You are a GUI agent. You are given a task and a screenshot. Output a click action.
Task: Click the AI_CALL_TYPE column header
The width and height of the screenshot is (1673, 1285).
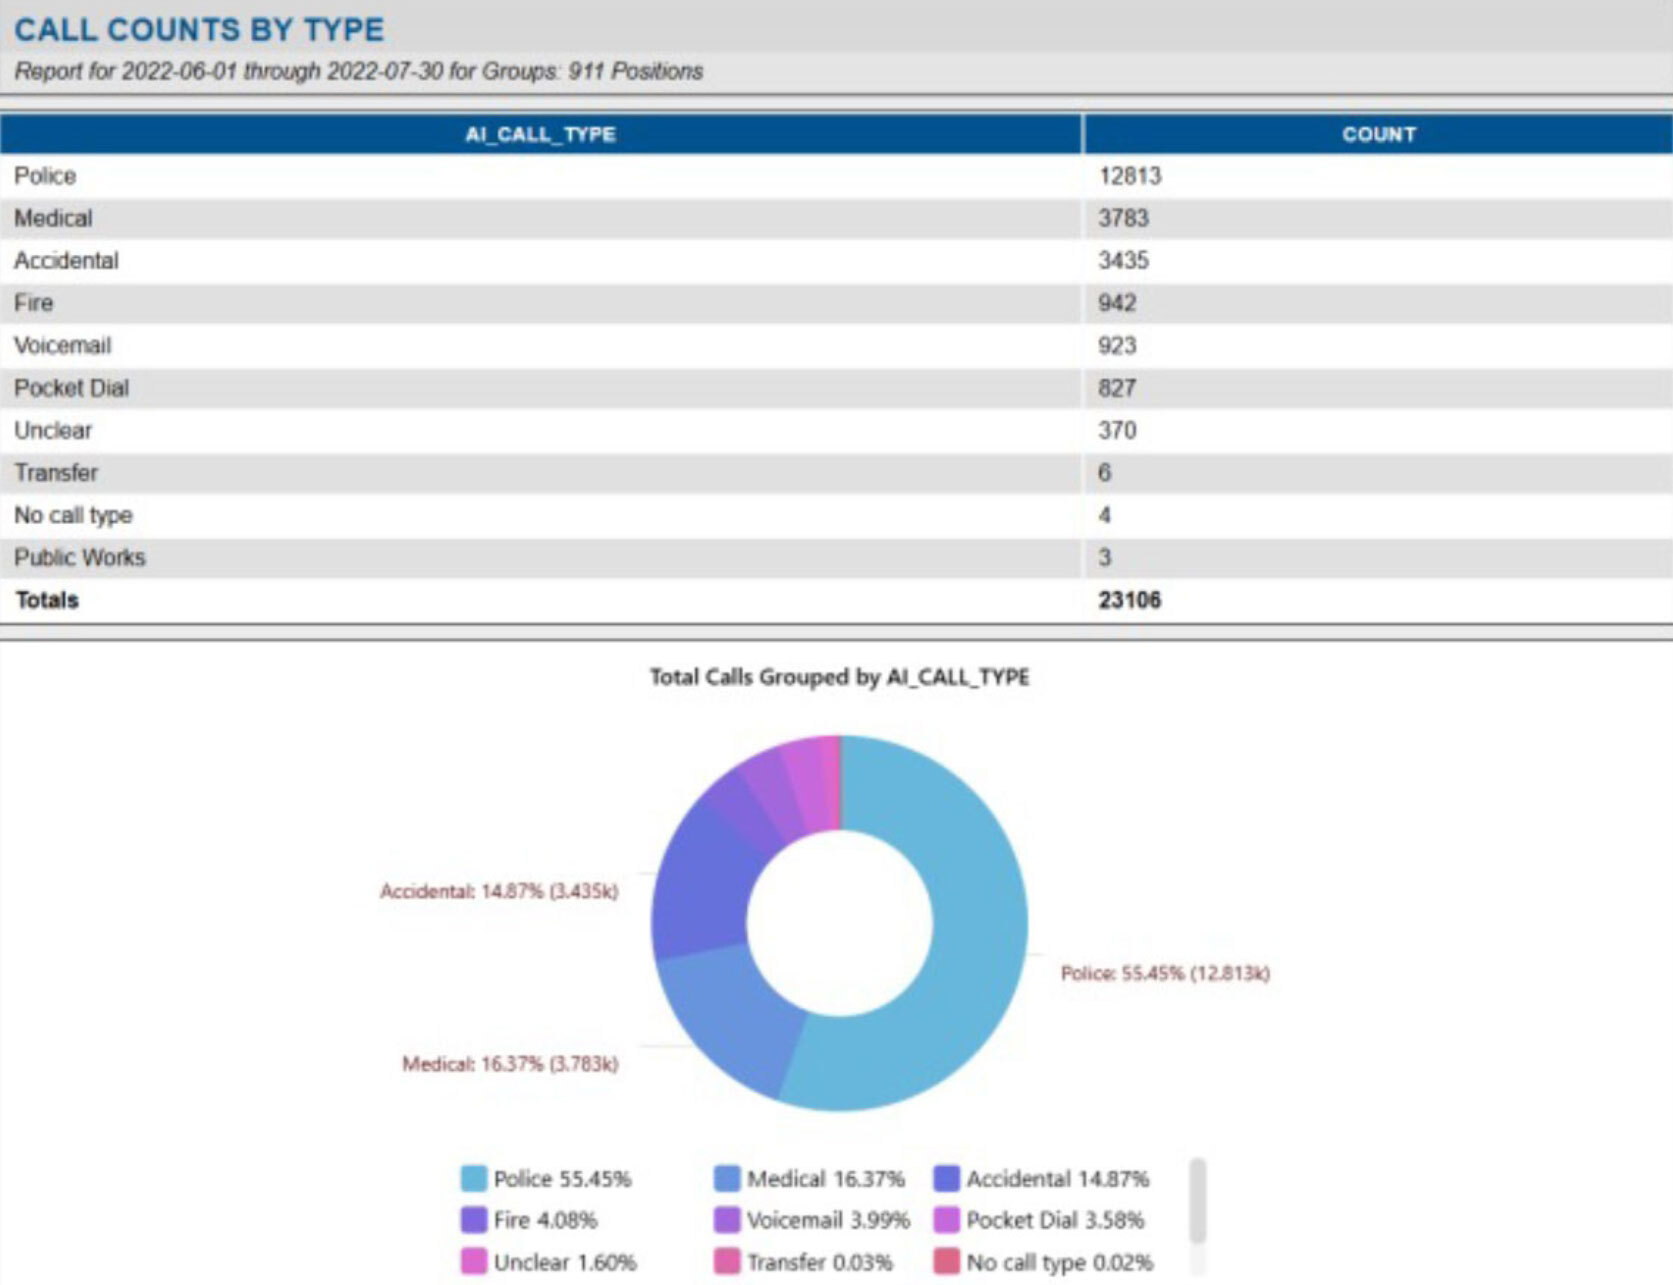pyautogui.click(x=540, y=134)
